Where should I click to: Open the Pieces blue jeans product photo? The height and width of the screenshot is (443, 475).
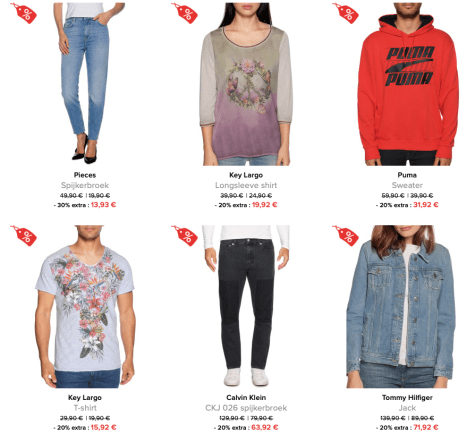click(x=85, y=84)
